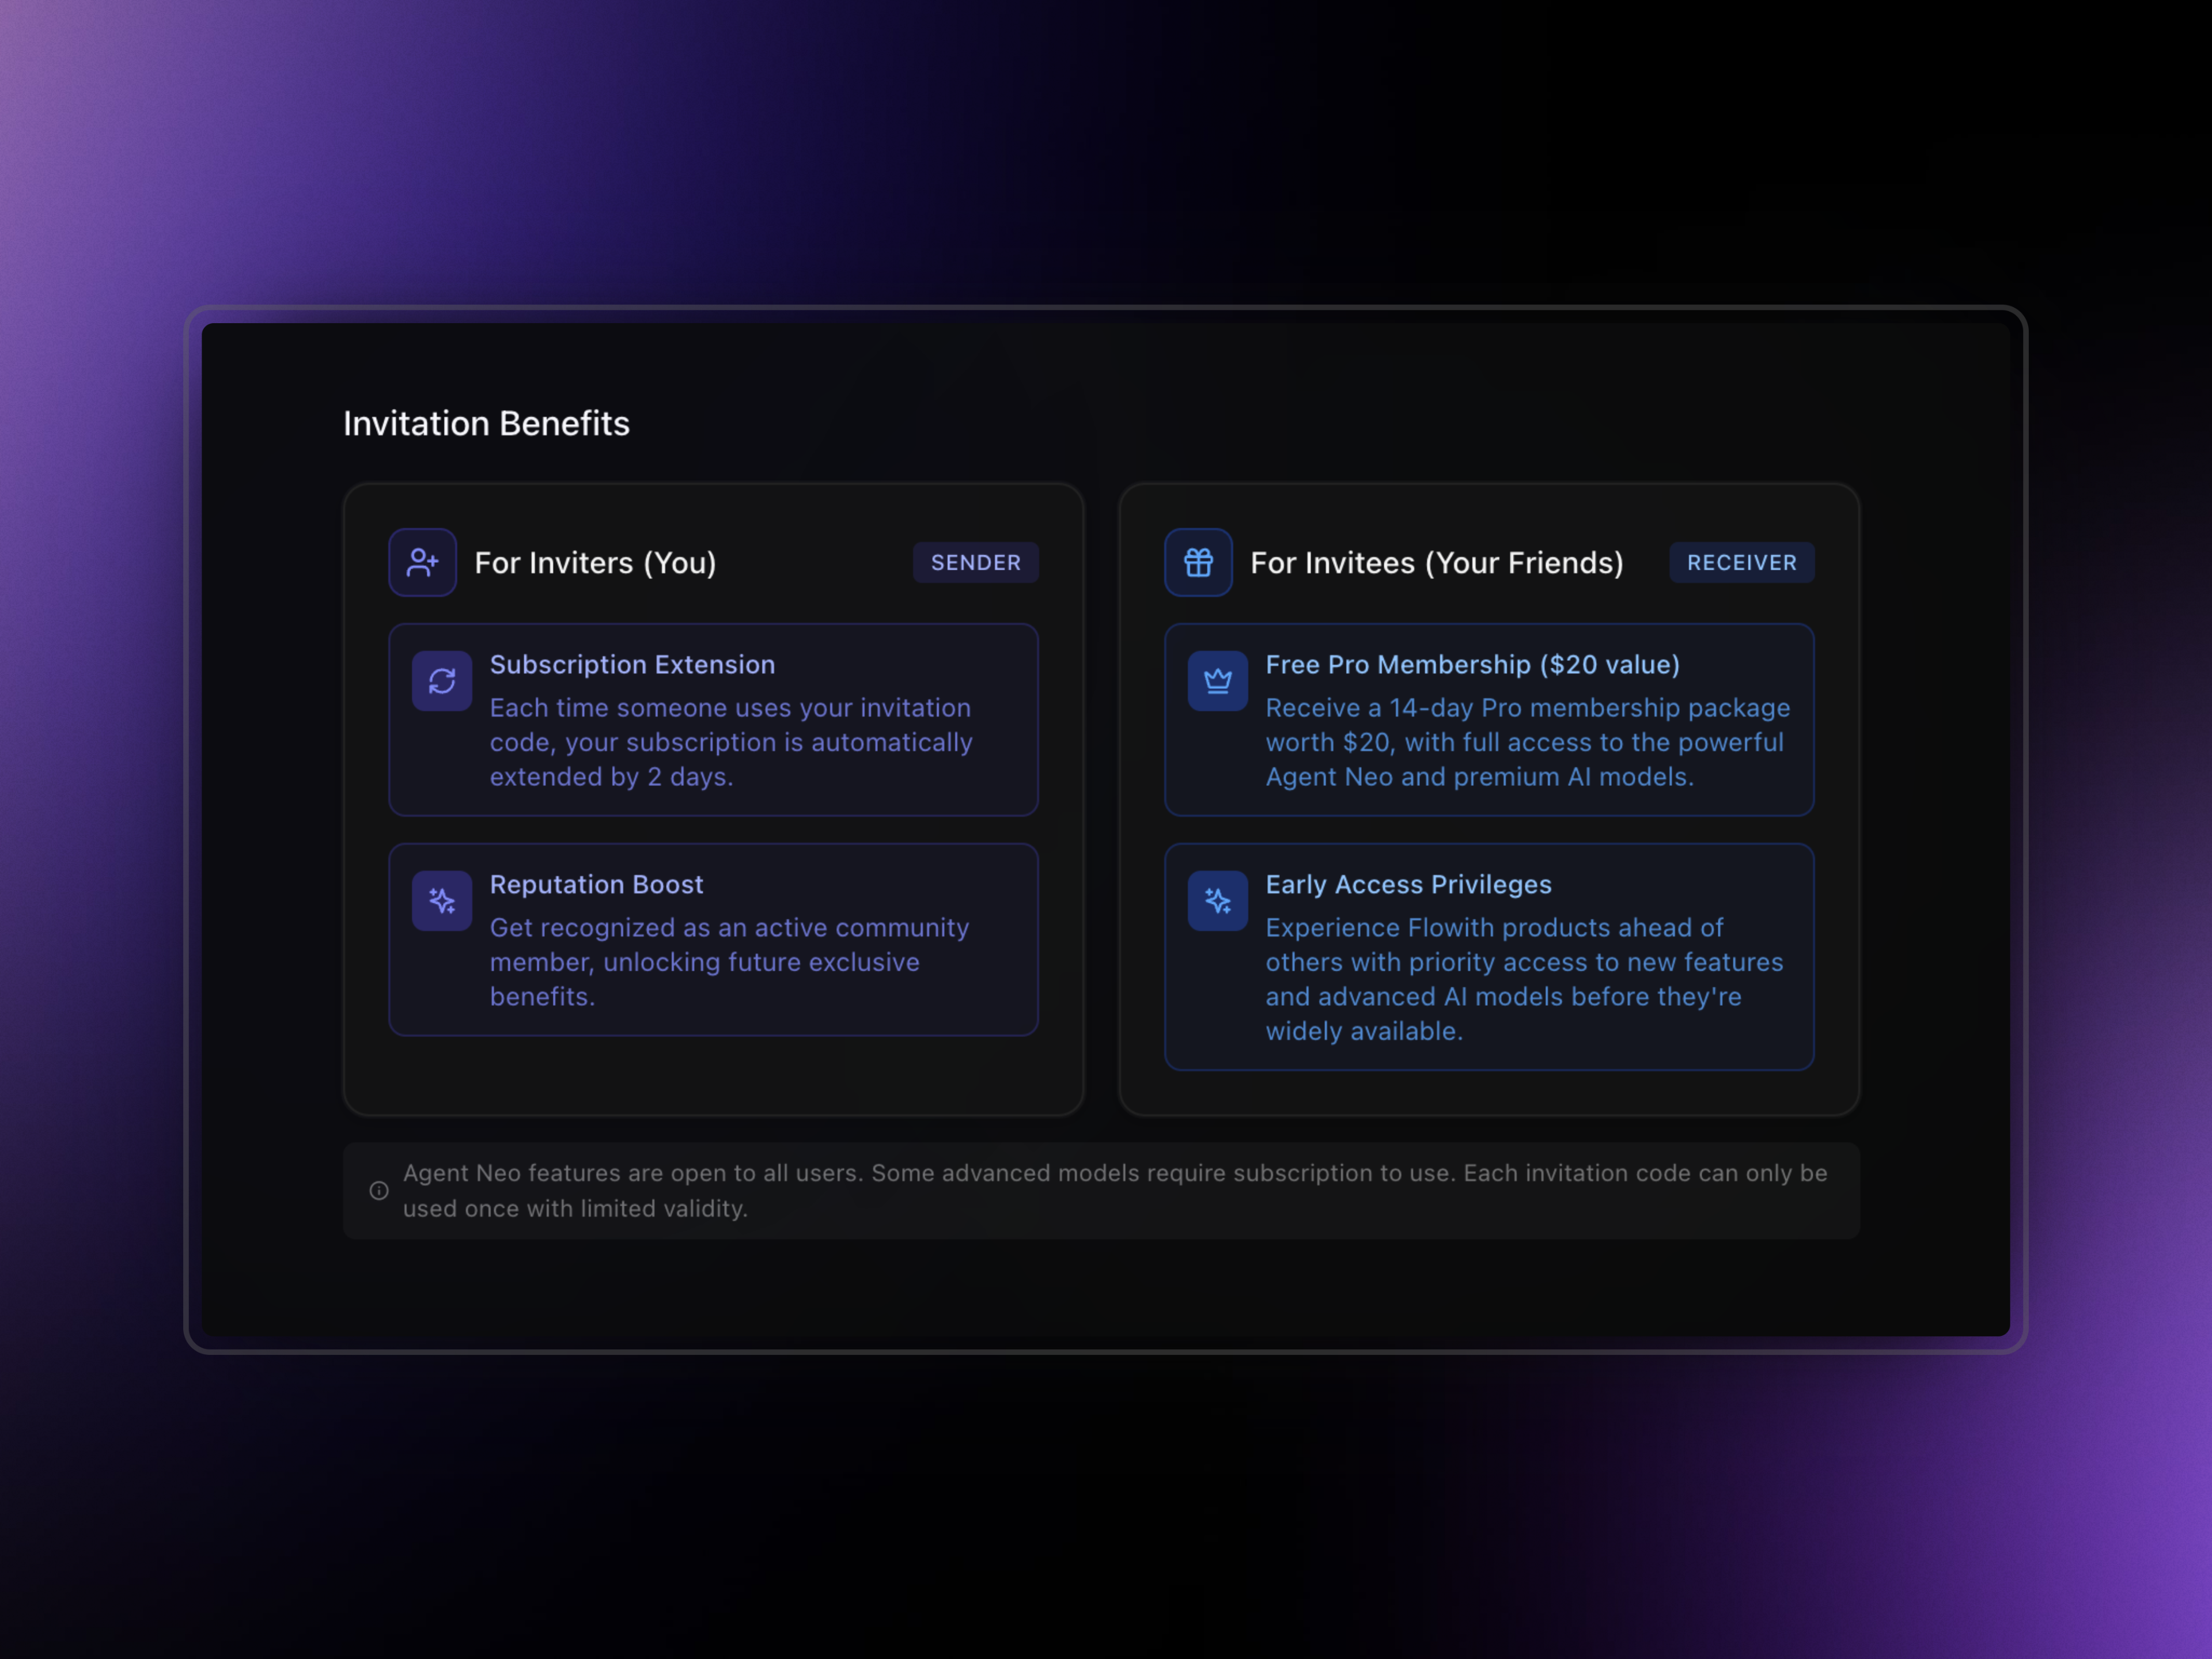Click the gift box icon beside For Invitees
Viewport: 2212px width, 1659px height.
[1198, 562]
